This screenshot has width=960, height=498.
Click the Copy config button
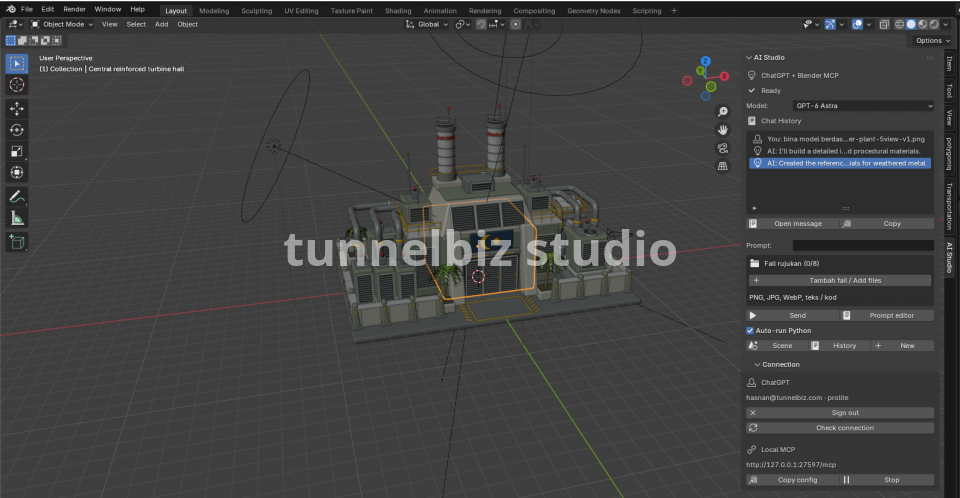tap(792, 480)
